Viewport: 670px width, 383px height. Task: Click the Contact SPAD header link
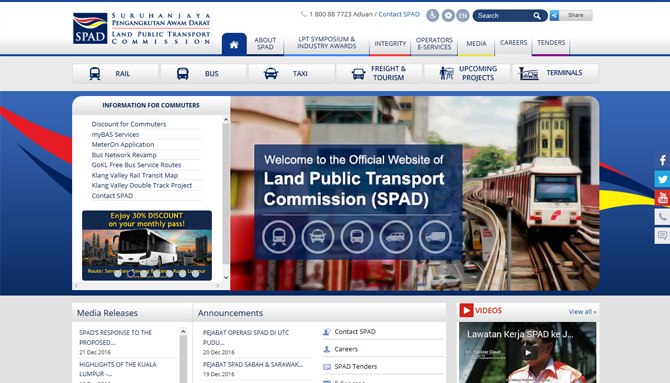(x=399, y=14)
